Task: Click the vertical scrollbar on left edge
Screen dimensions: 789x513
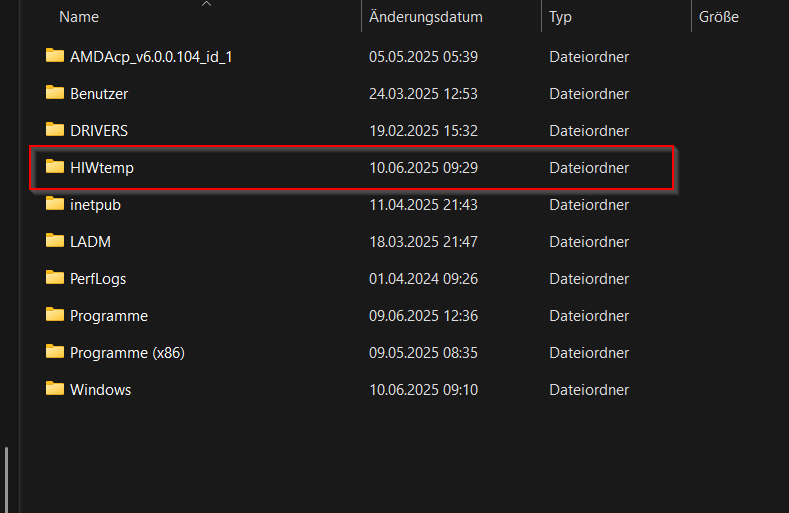Action: (7, 478)
